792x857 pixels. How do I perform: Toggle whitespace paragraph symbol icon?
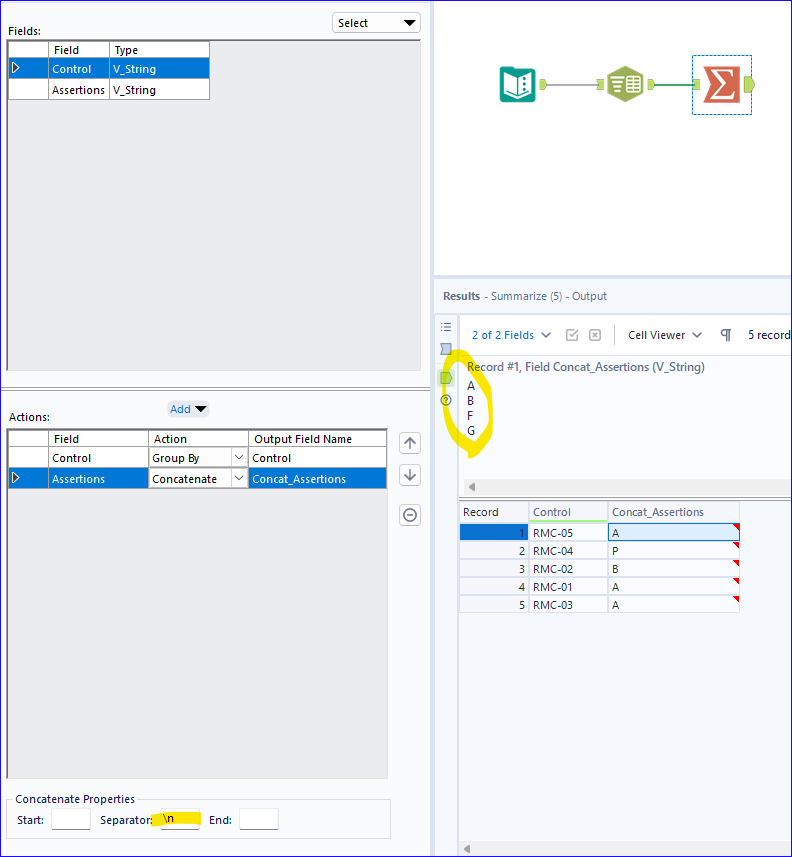click(x=726, y=335)
